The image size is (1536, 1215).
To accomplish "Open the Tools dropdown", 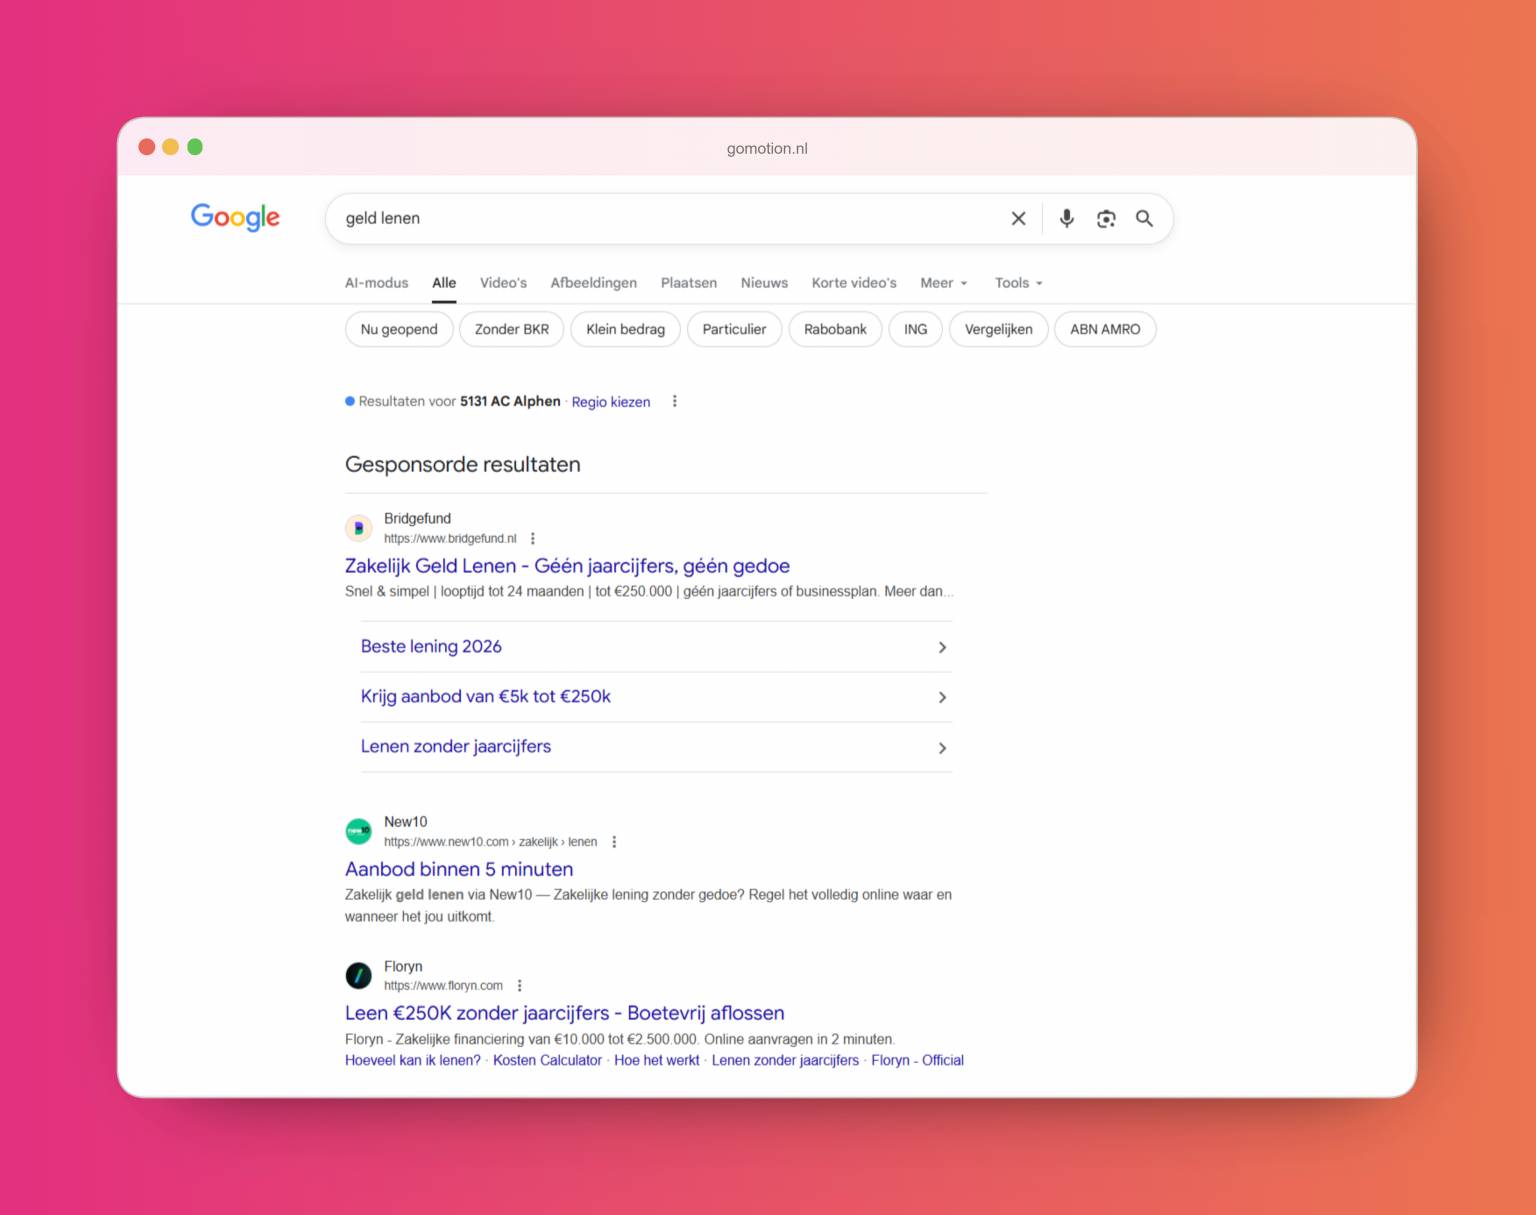I will pos(1018,283).
